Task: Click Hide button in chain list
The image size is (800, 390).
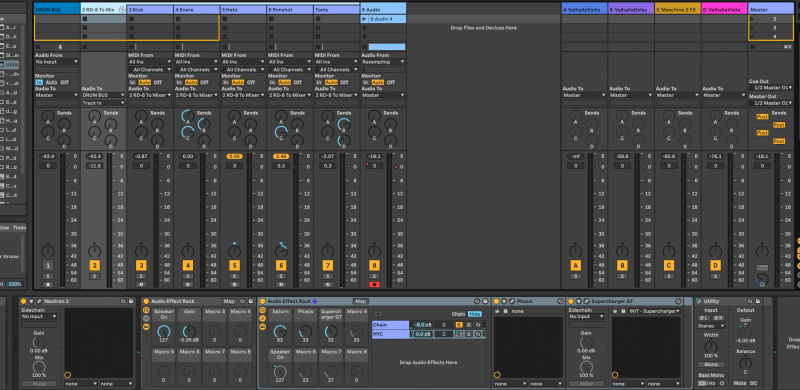Action: point(475,314)
